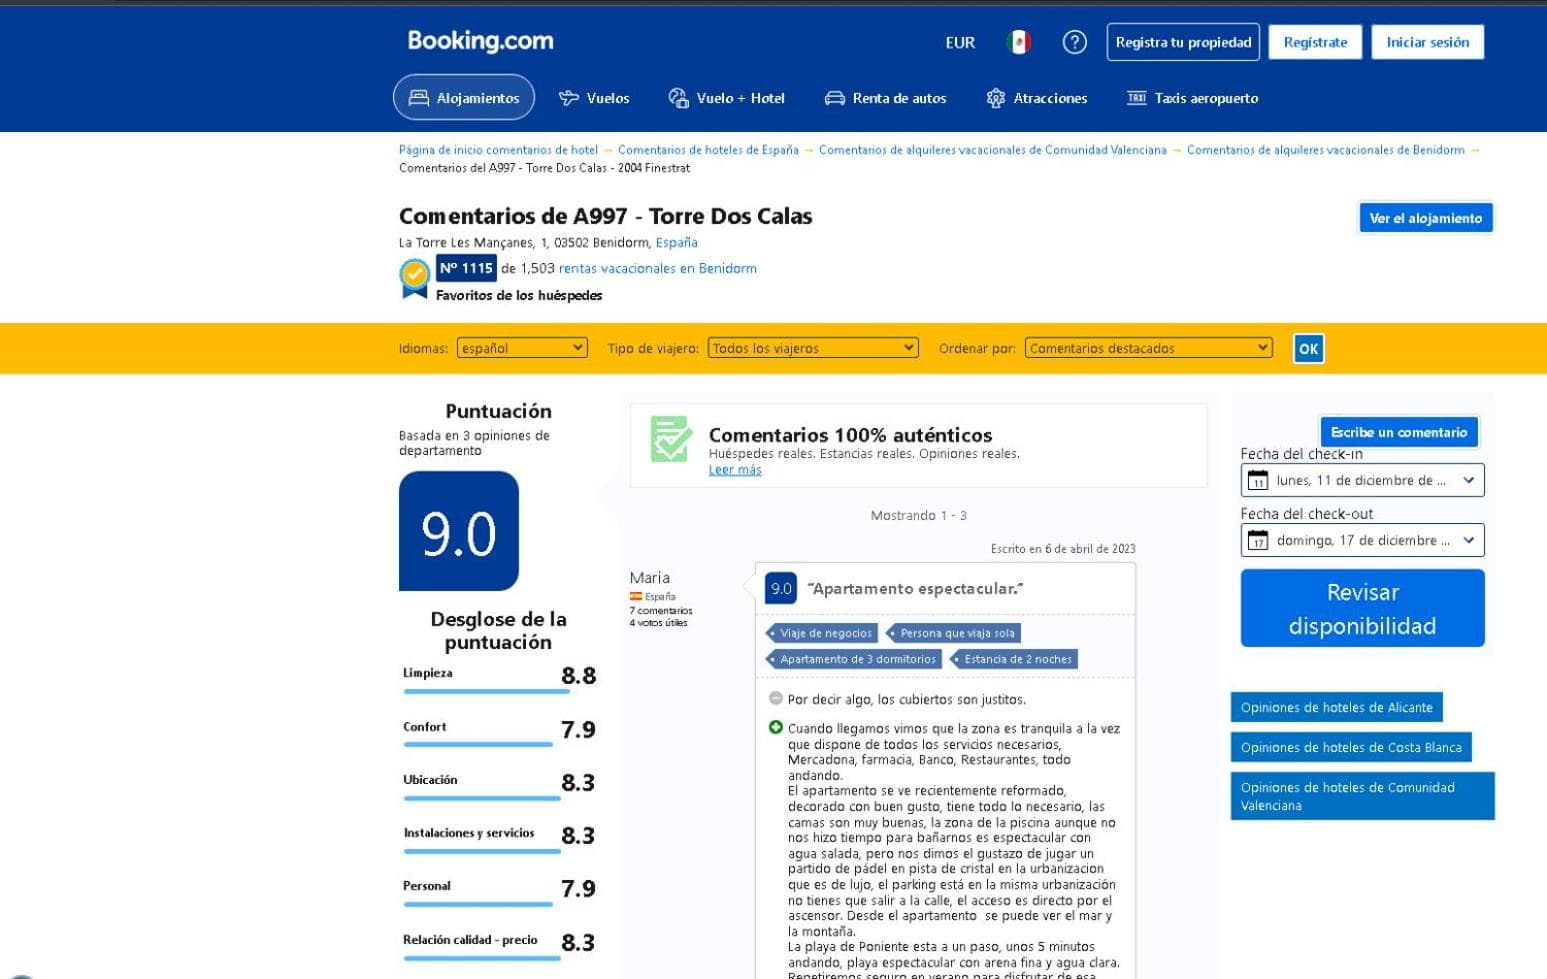
Task: Open the Vuelo + Hotel tab
Action: point(726,98)
